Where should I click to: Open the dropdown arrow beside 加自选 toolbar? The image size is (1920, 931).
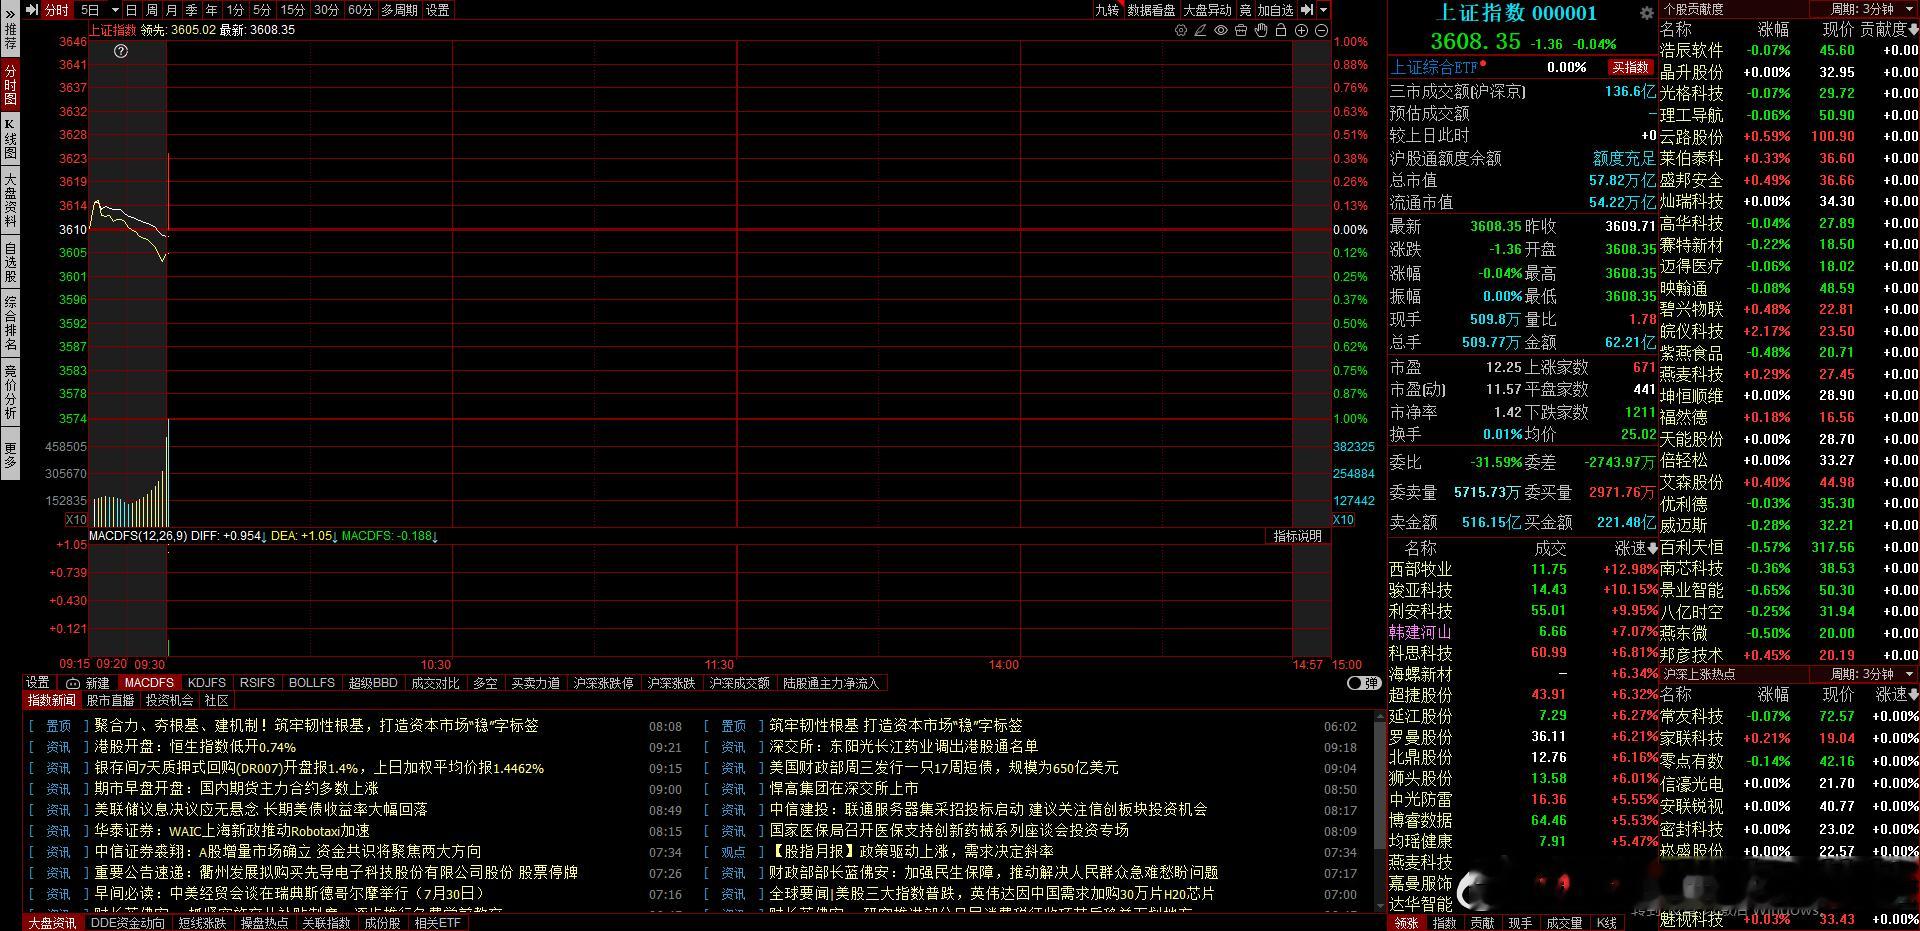pyautogui.click(x=1324, y=10)
